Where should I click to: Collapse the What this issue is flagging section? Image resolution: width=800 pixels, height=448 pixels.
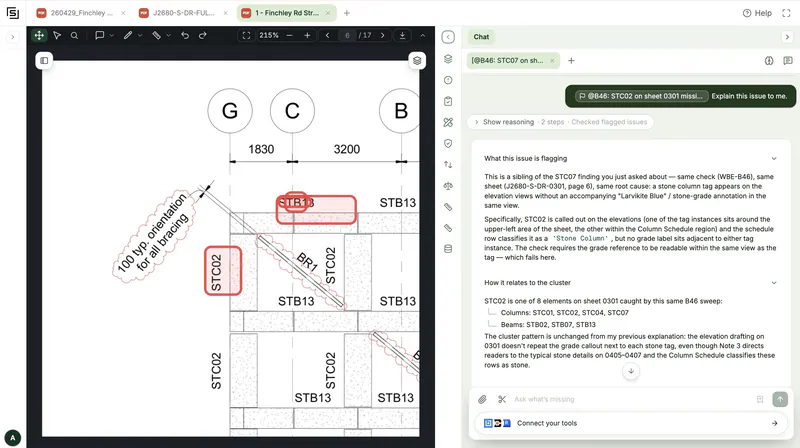[x=774, y=159]
